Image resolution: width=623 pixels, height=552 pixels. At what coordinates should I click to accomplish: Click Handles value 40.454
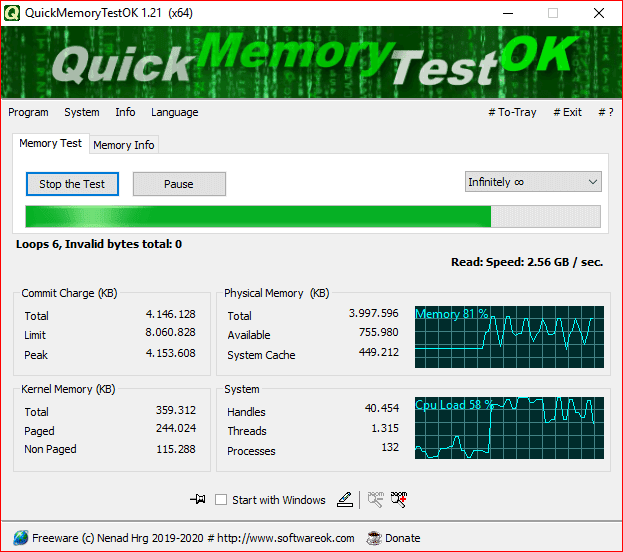381,408
